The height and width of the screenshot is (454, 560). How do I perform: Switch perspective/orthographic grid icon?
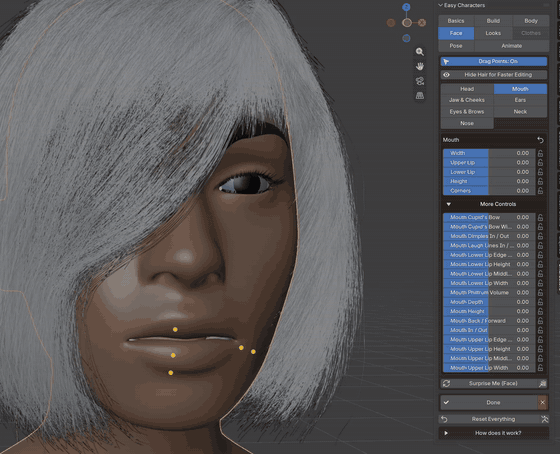coord(420,96)
